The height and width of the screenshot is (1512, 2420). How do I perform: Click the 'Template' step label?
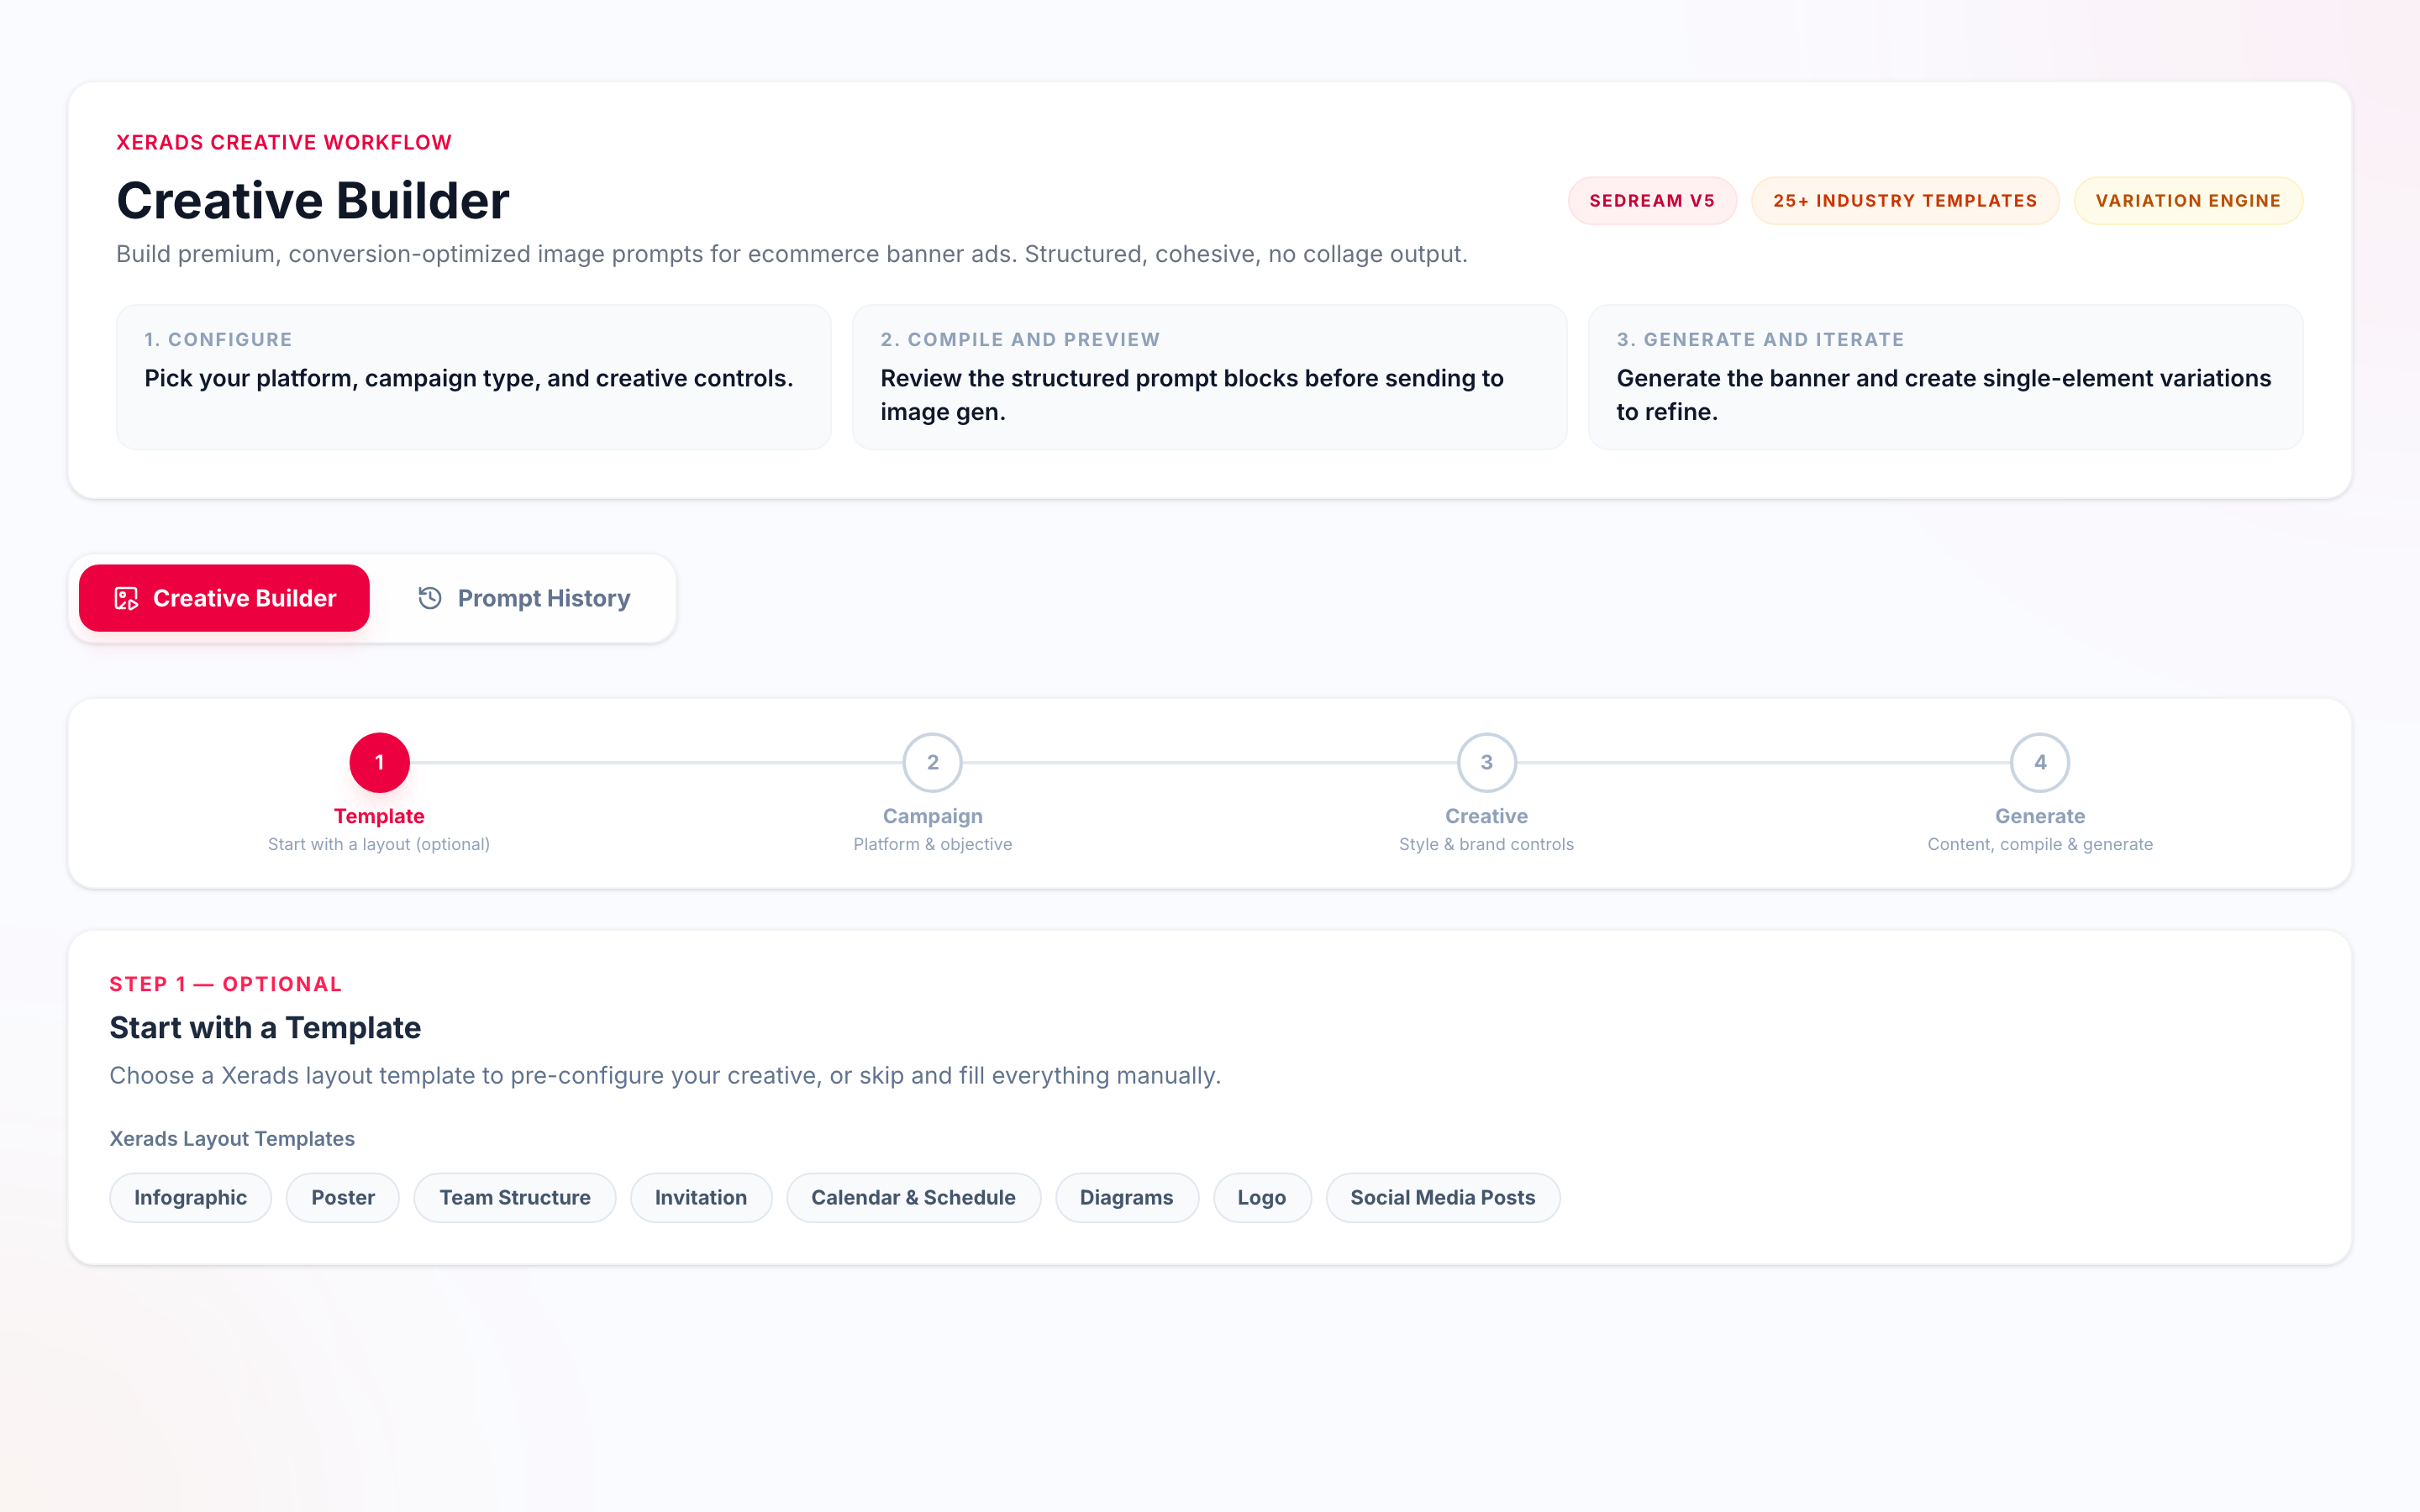click(379, 816)
